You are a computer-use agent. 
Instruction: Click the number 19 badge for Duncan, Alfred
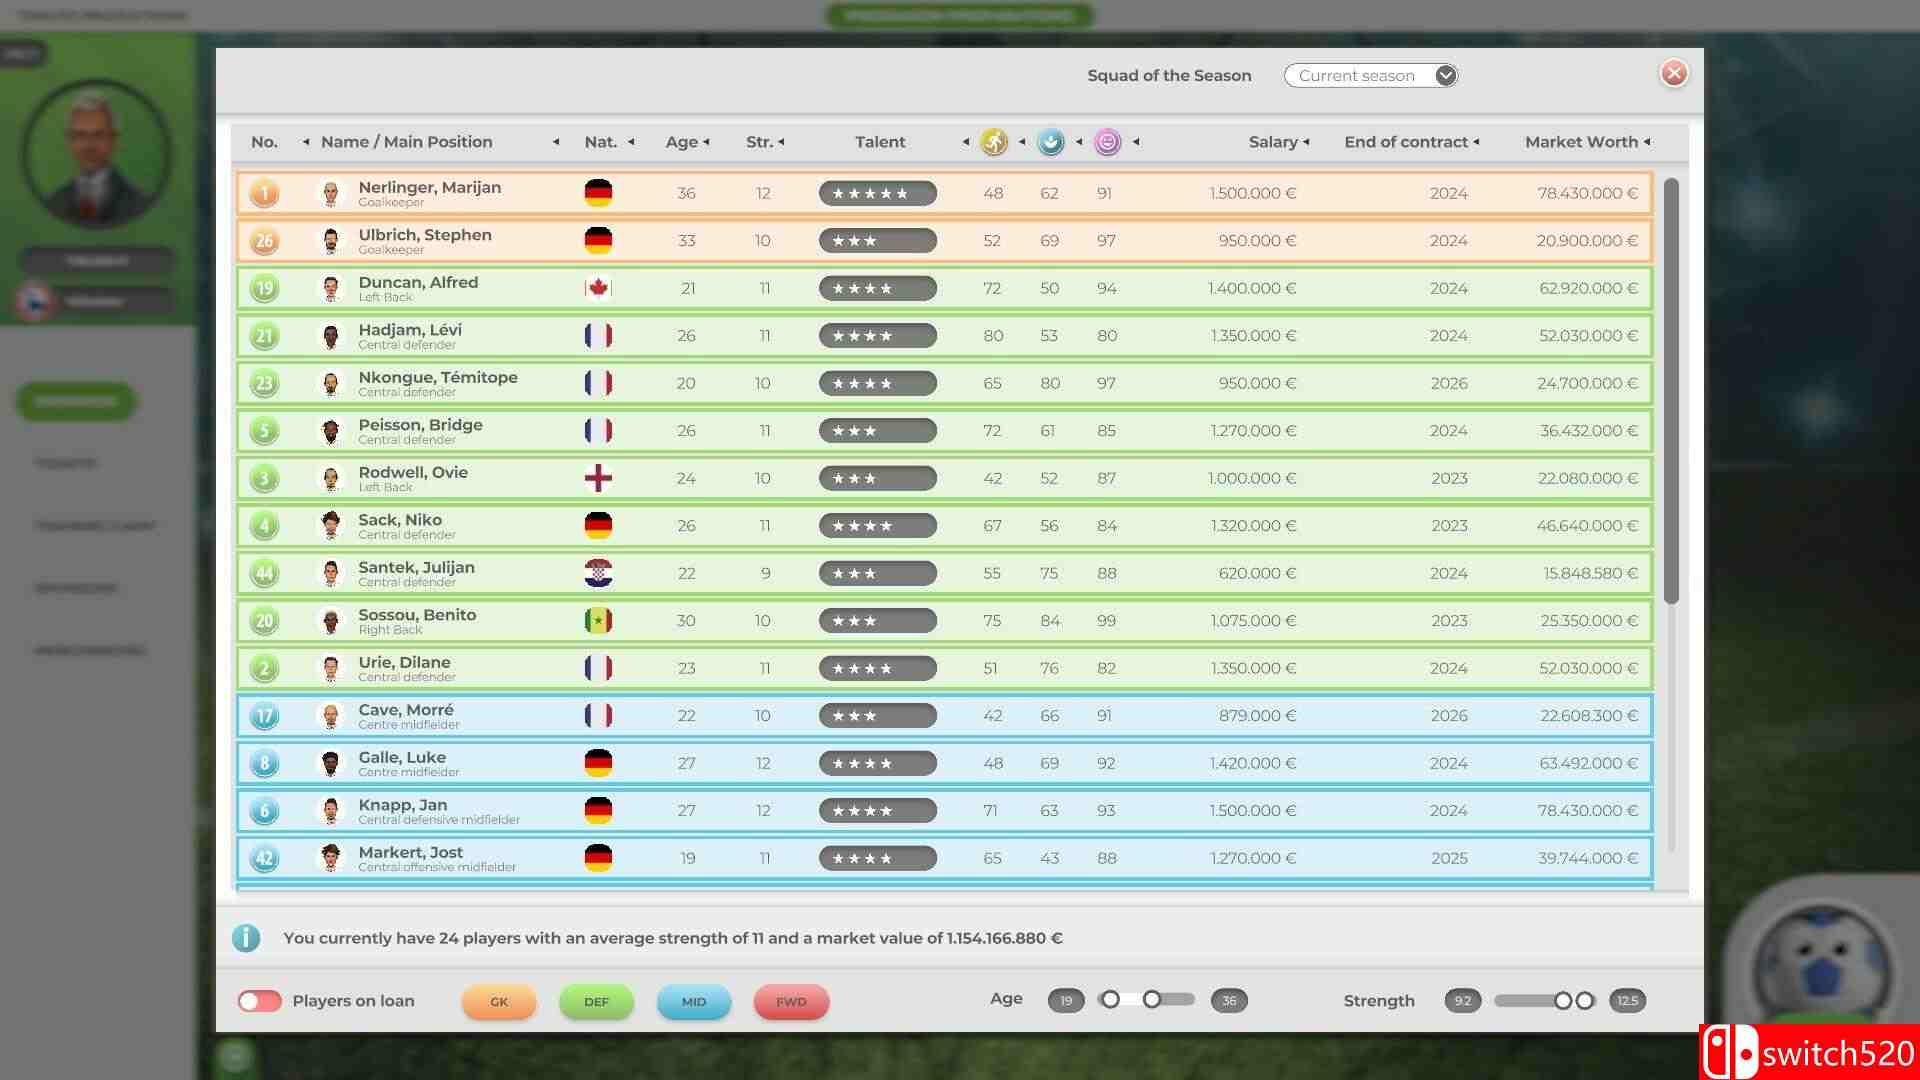pyautogui.click(x=264, y=288)
